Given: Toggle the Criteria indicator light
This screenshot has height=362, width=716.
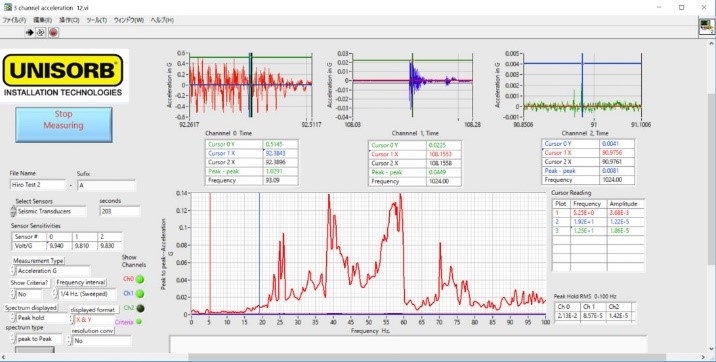Looking at the screenshot, I should tap(139, 322).
